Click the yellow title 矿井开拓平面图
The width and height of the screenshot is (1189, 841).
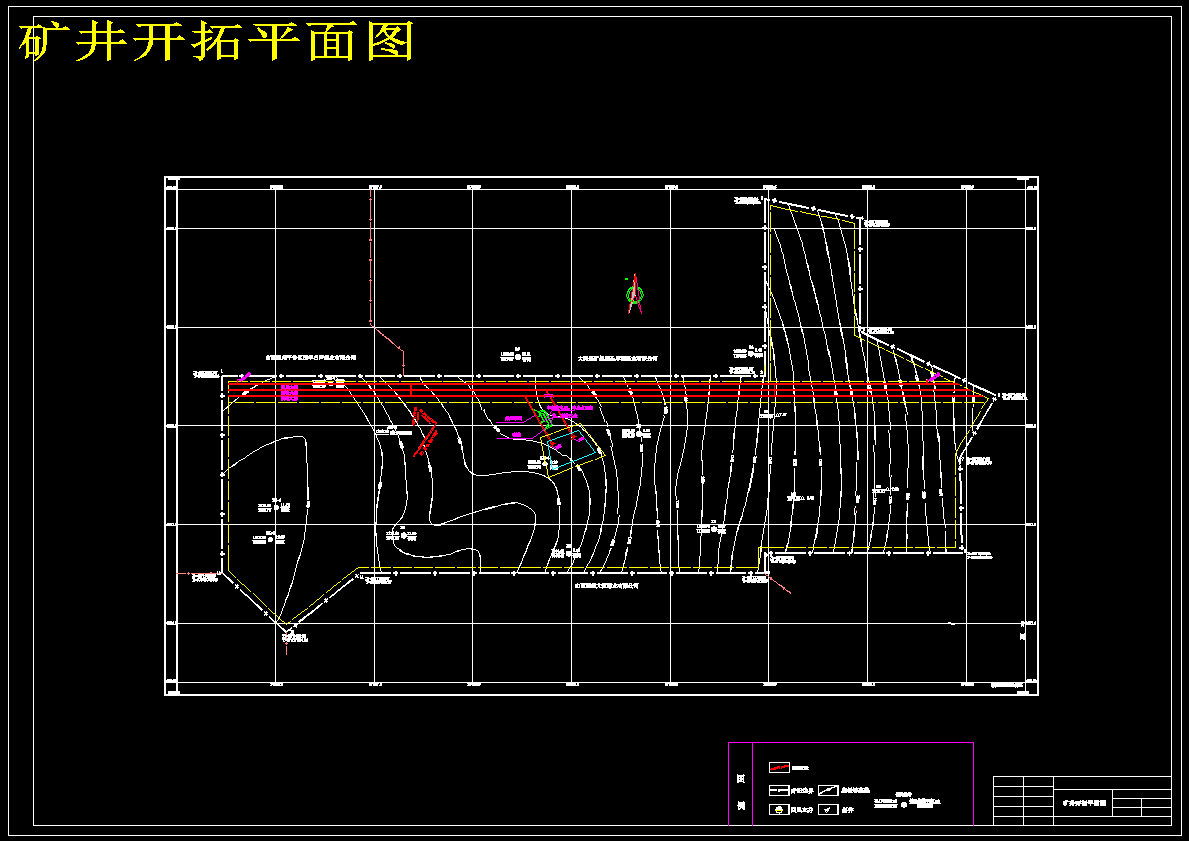(x=216, y=41)
